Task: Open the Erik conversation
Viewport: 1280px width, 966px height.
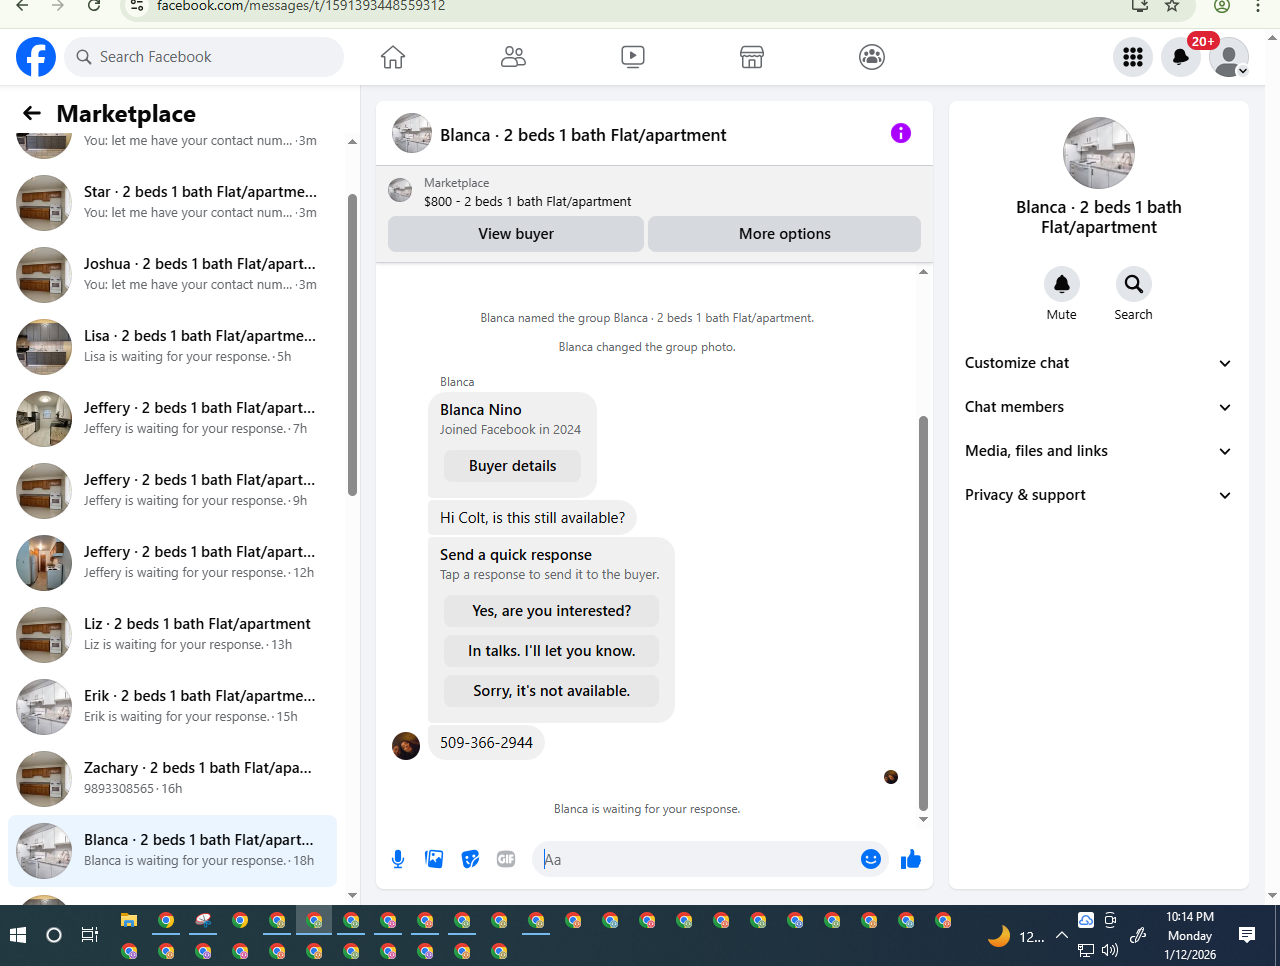Action: (x=172, y=706)
